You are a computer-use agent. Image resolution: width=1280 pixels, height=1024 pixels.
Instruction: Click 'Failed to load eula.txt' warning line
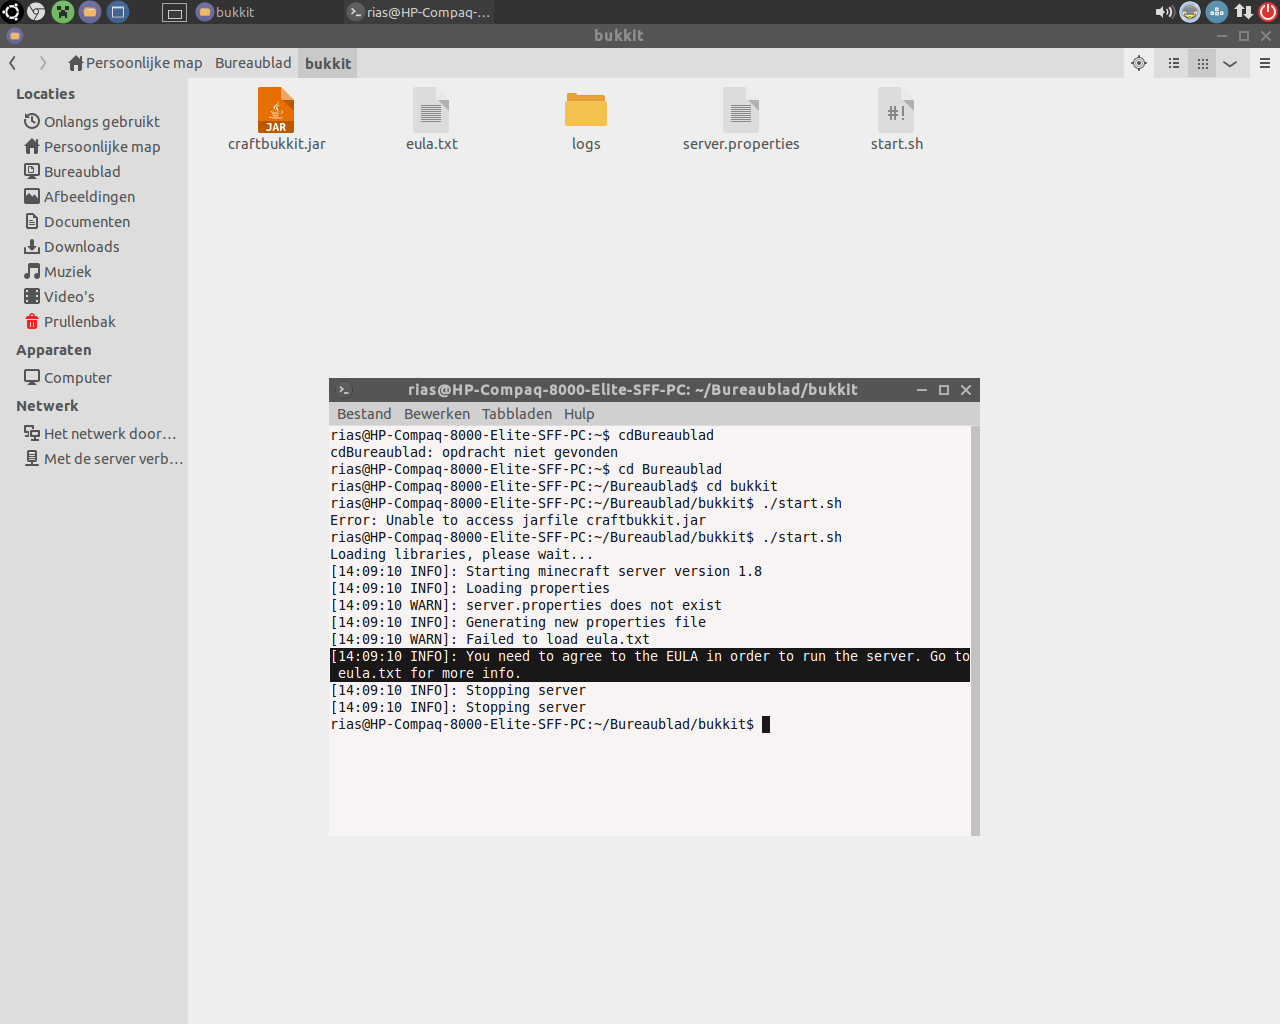tap(490, 639)
